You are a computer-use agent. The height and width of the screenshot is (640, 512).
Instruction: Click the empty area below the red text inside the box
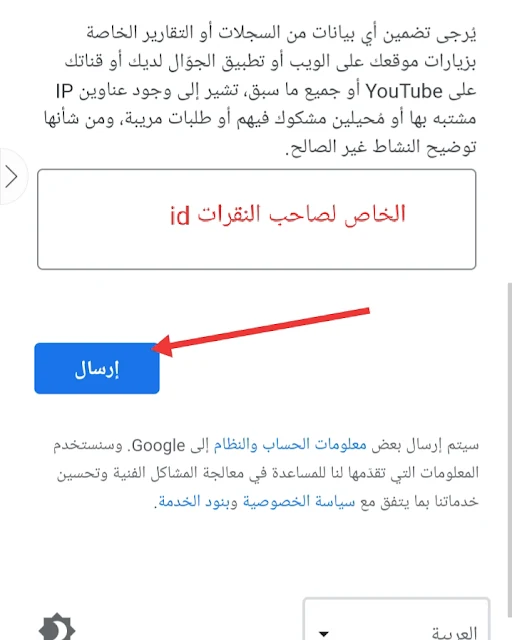[256, 249]
